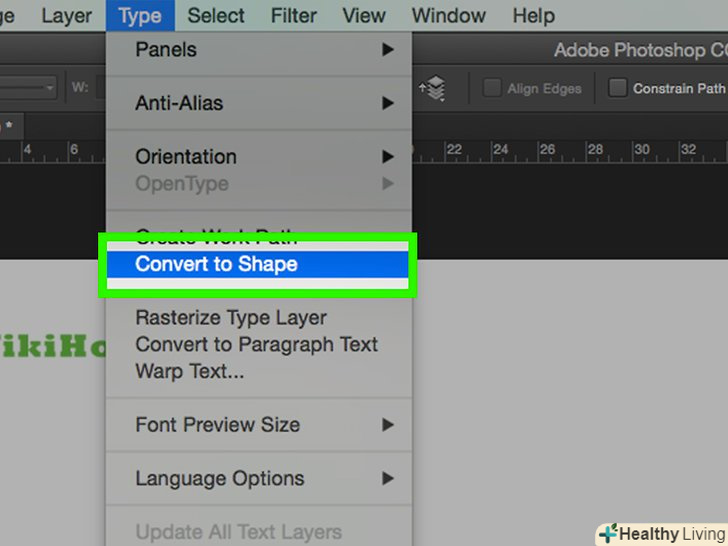Screen dimensions: 728x546
Task: Choose Convert to Paragraph Text
Action: tap(256, 345)
